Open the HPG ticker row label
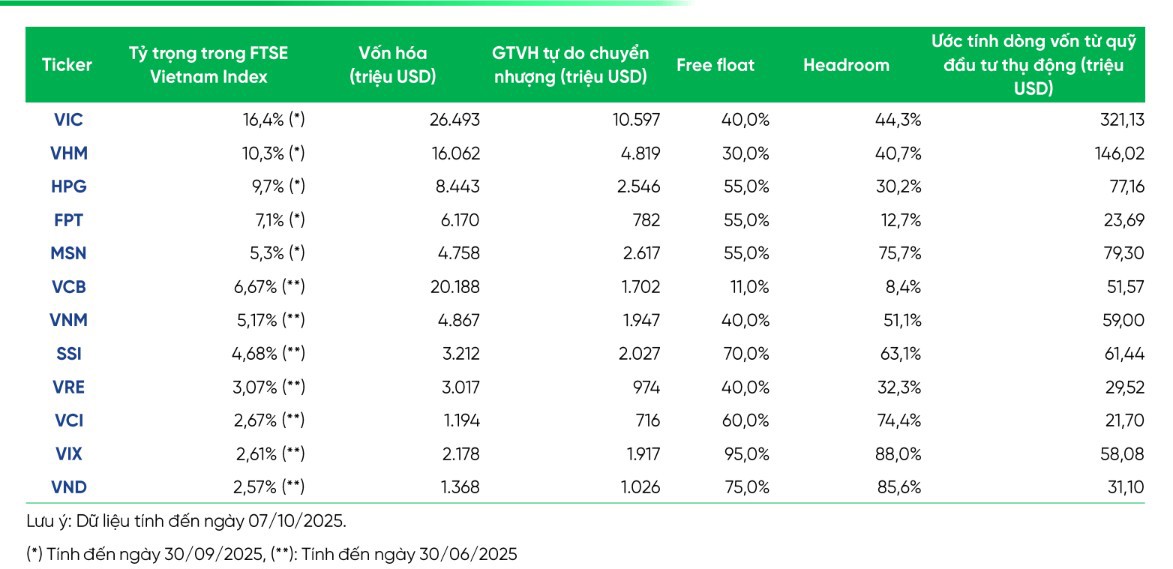Image resolution: width=1173 pixels, height=569 pixels. pyautogui.click(x=68, y=187)
